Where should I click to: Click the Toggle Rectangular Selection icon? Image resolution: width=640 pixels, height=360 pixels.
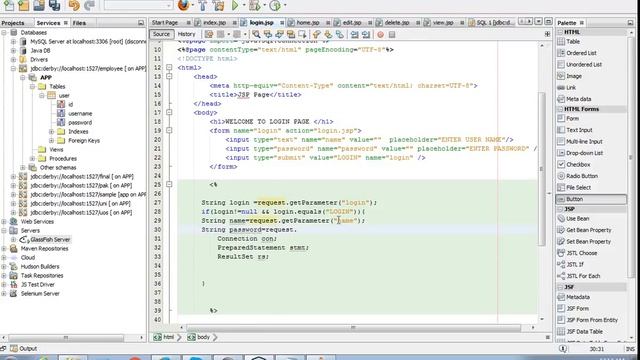[x=302, y=34]
